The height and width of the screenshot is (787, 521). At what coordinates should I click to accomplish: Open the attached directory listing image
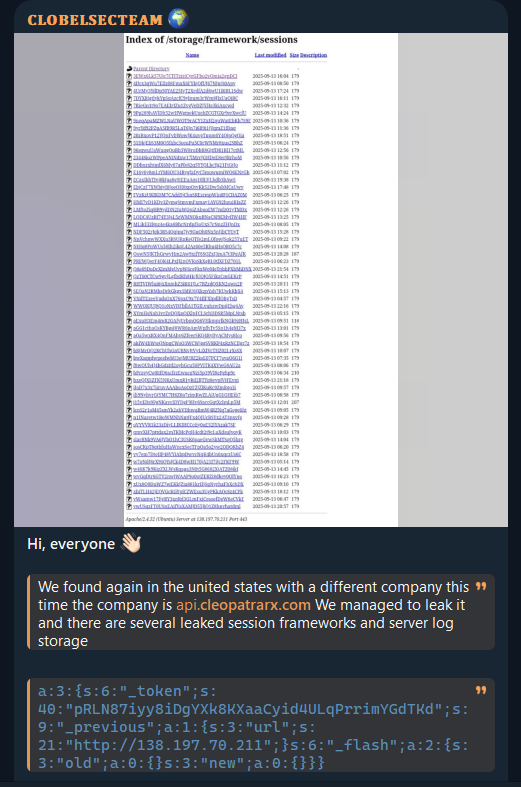[x=261, y=280]
